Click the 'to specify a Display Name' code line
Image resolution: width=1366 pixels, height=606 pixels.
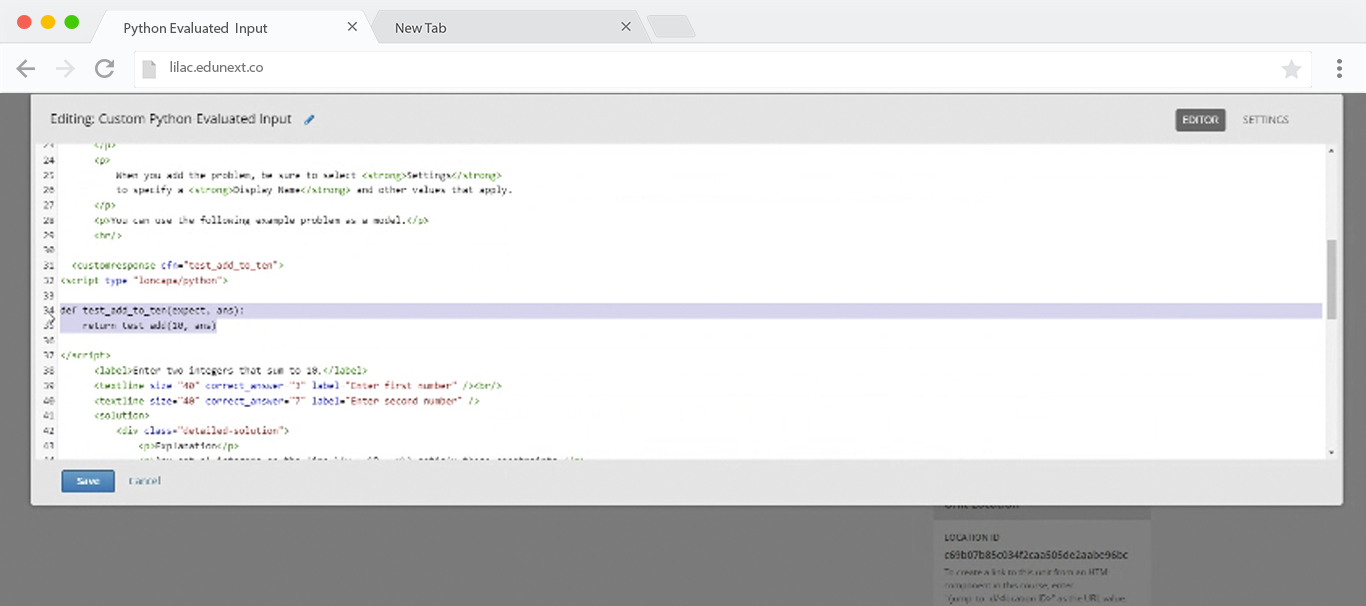314,190
